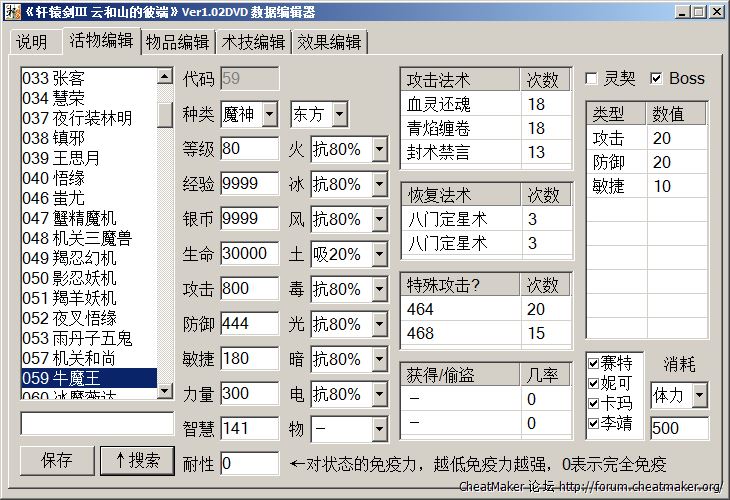This screenshot has height=500, width=730.
Task: Switch to the 效果编辑 tab
Action: tap(330, 42)
